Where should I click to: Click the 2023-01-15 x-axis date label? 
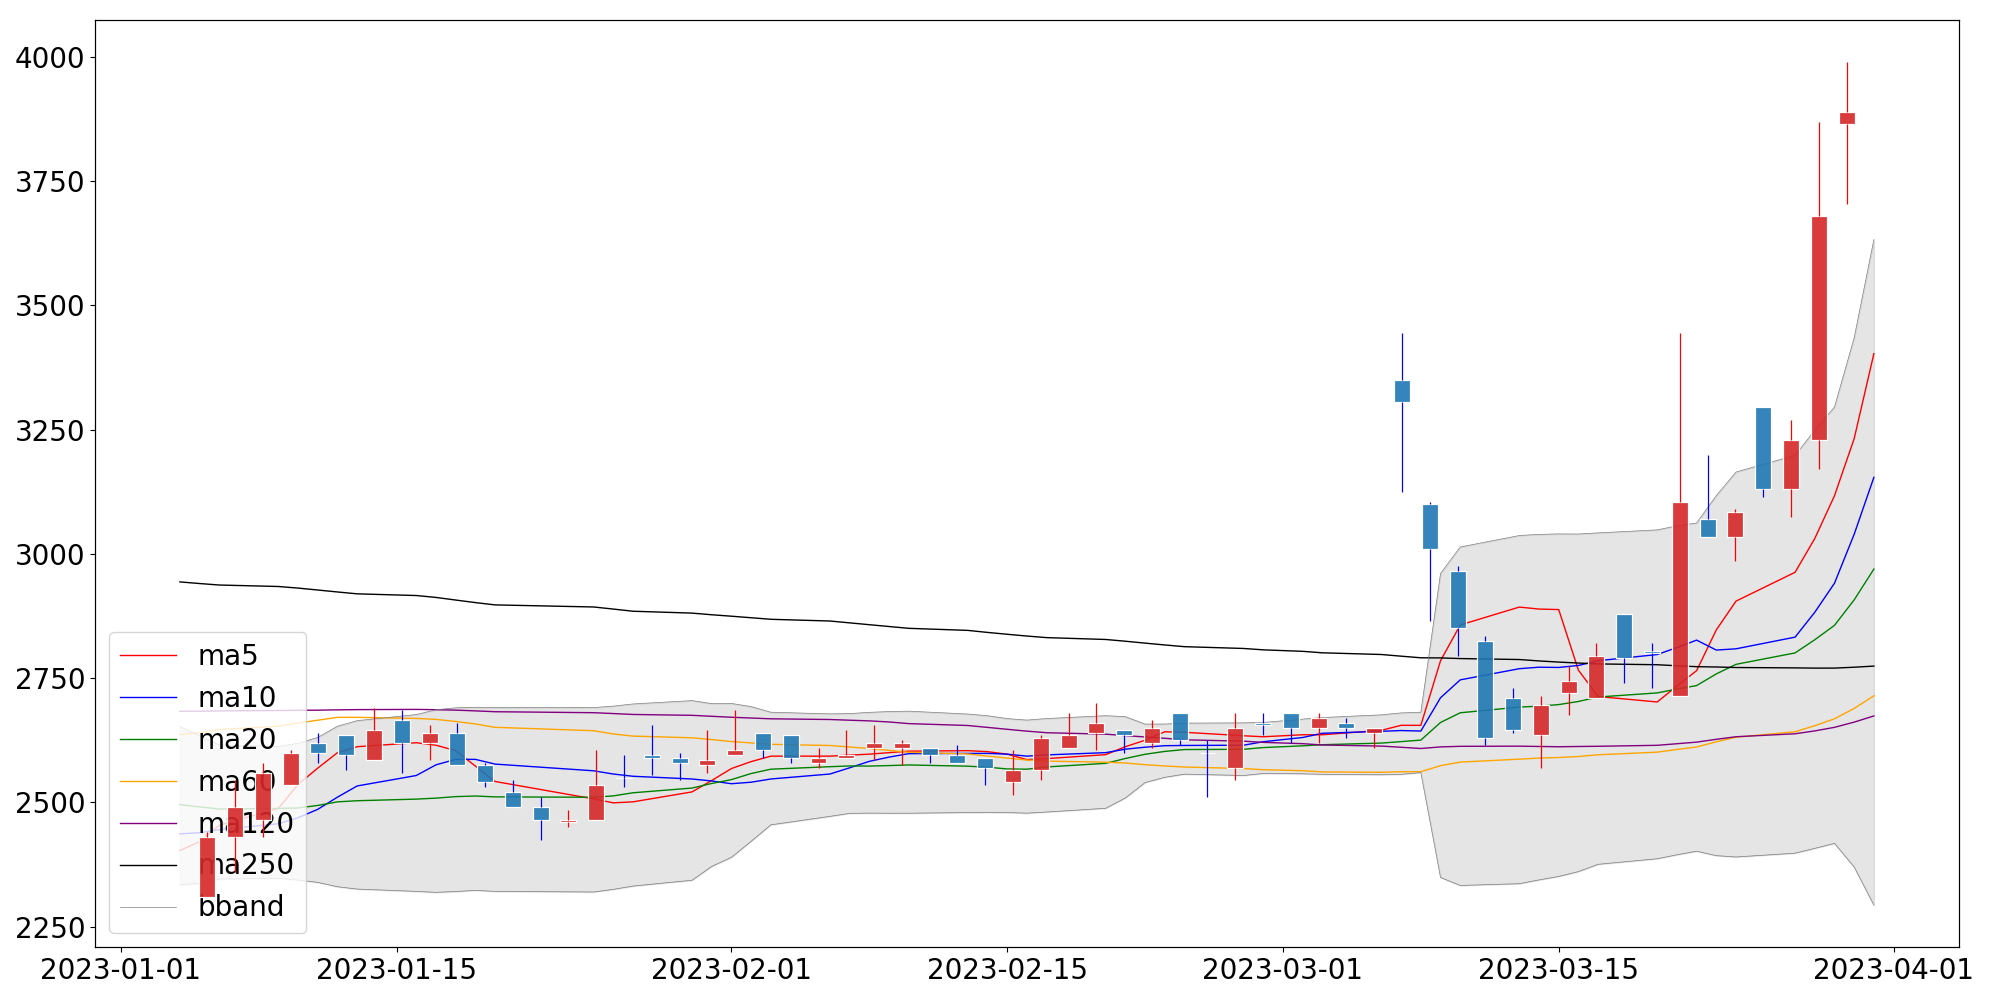coord(397,971)
